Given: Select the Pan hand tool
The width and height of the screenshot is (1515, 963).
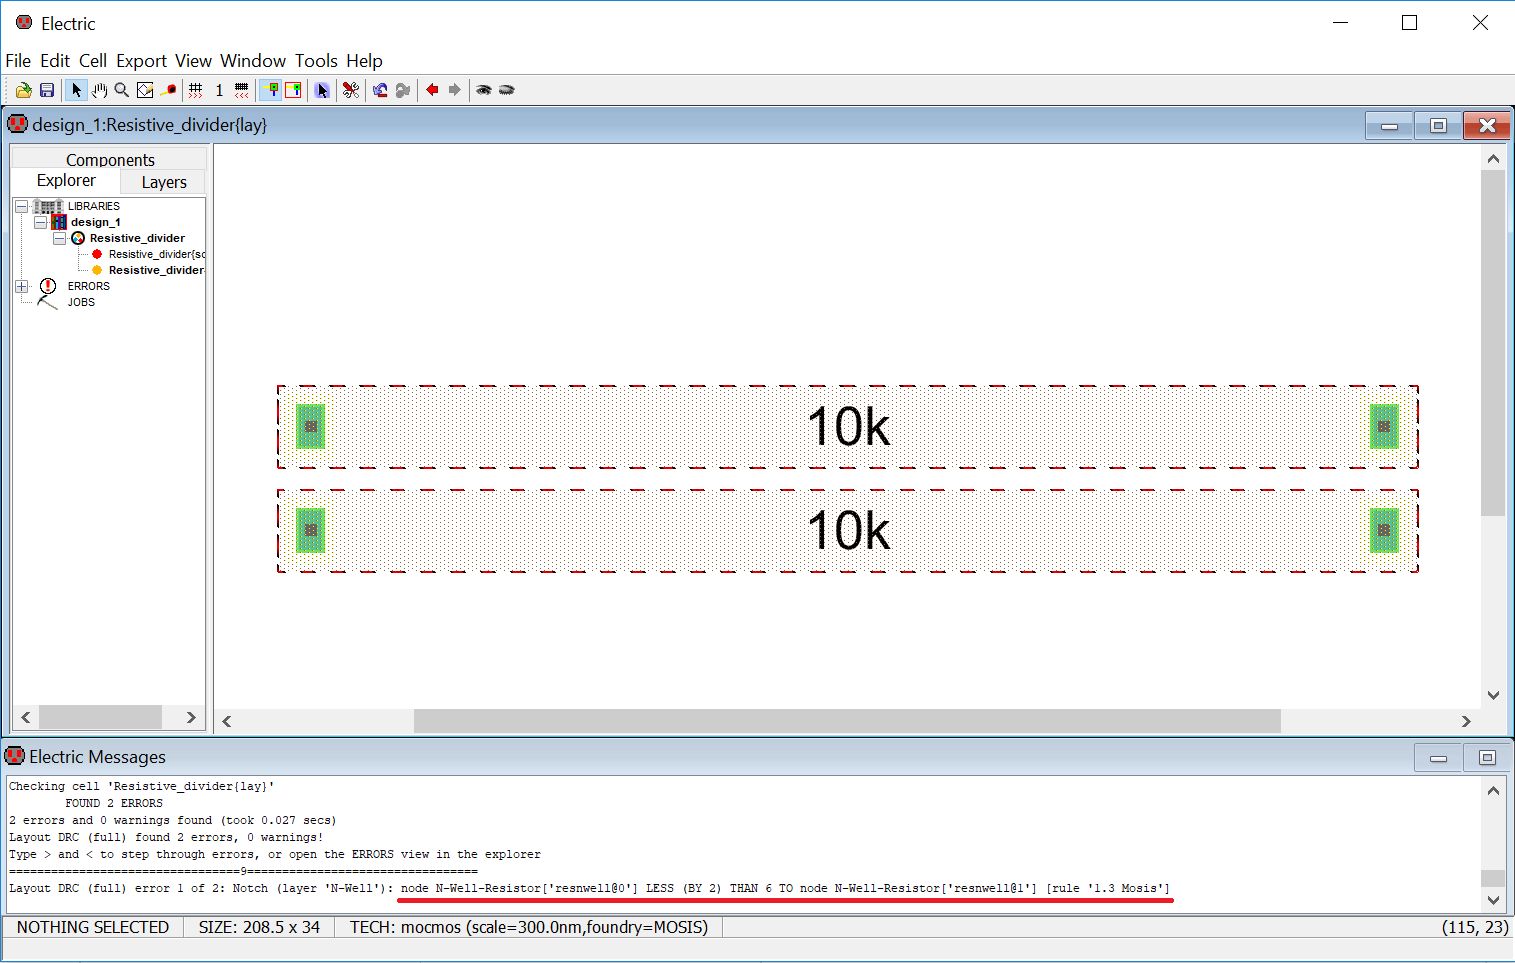Looking at the screenshot, I should tap(100, 90).
